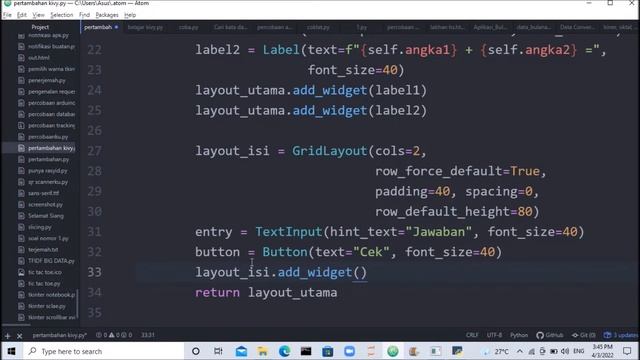Open 'tic tac toe.py' in the project tree

[x=44, y=283]
